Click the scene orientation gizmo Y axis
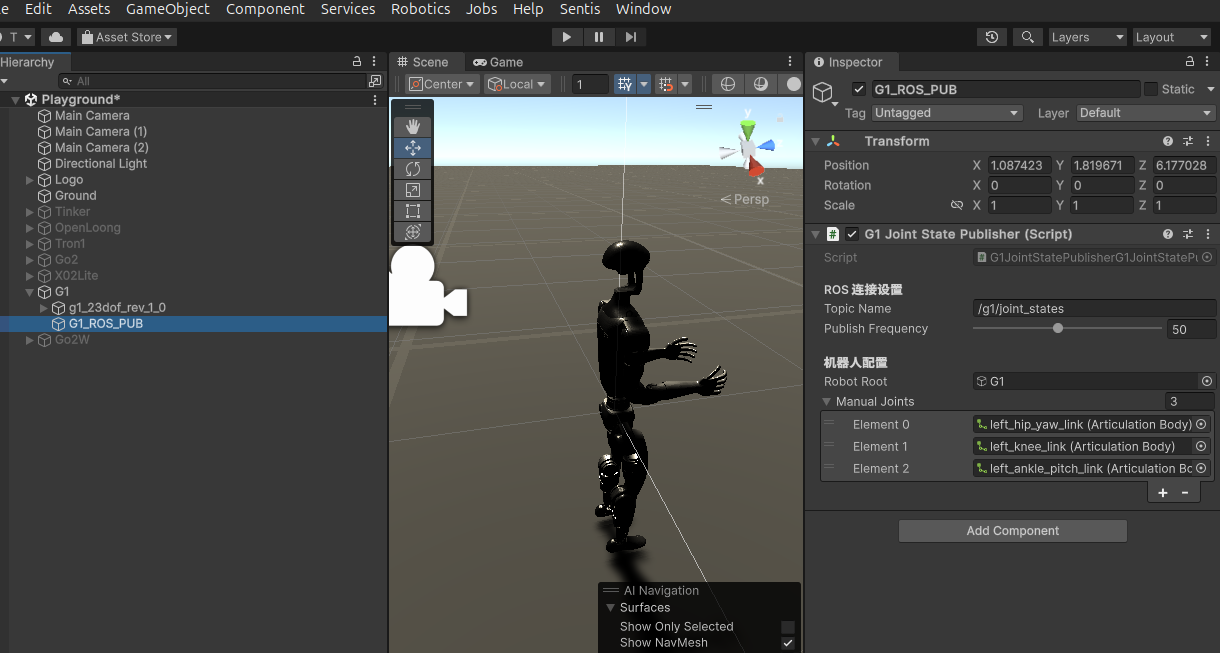The image size is (1220, 653). 748,127
